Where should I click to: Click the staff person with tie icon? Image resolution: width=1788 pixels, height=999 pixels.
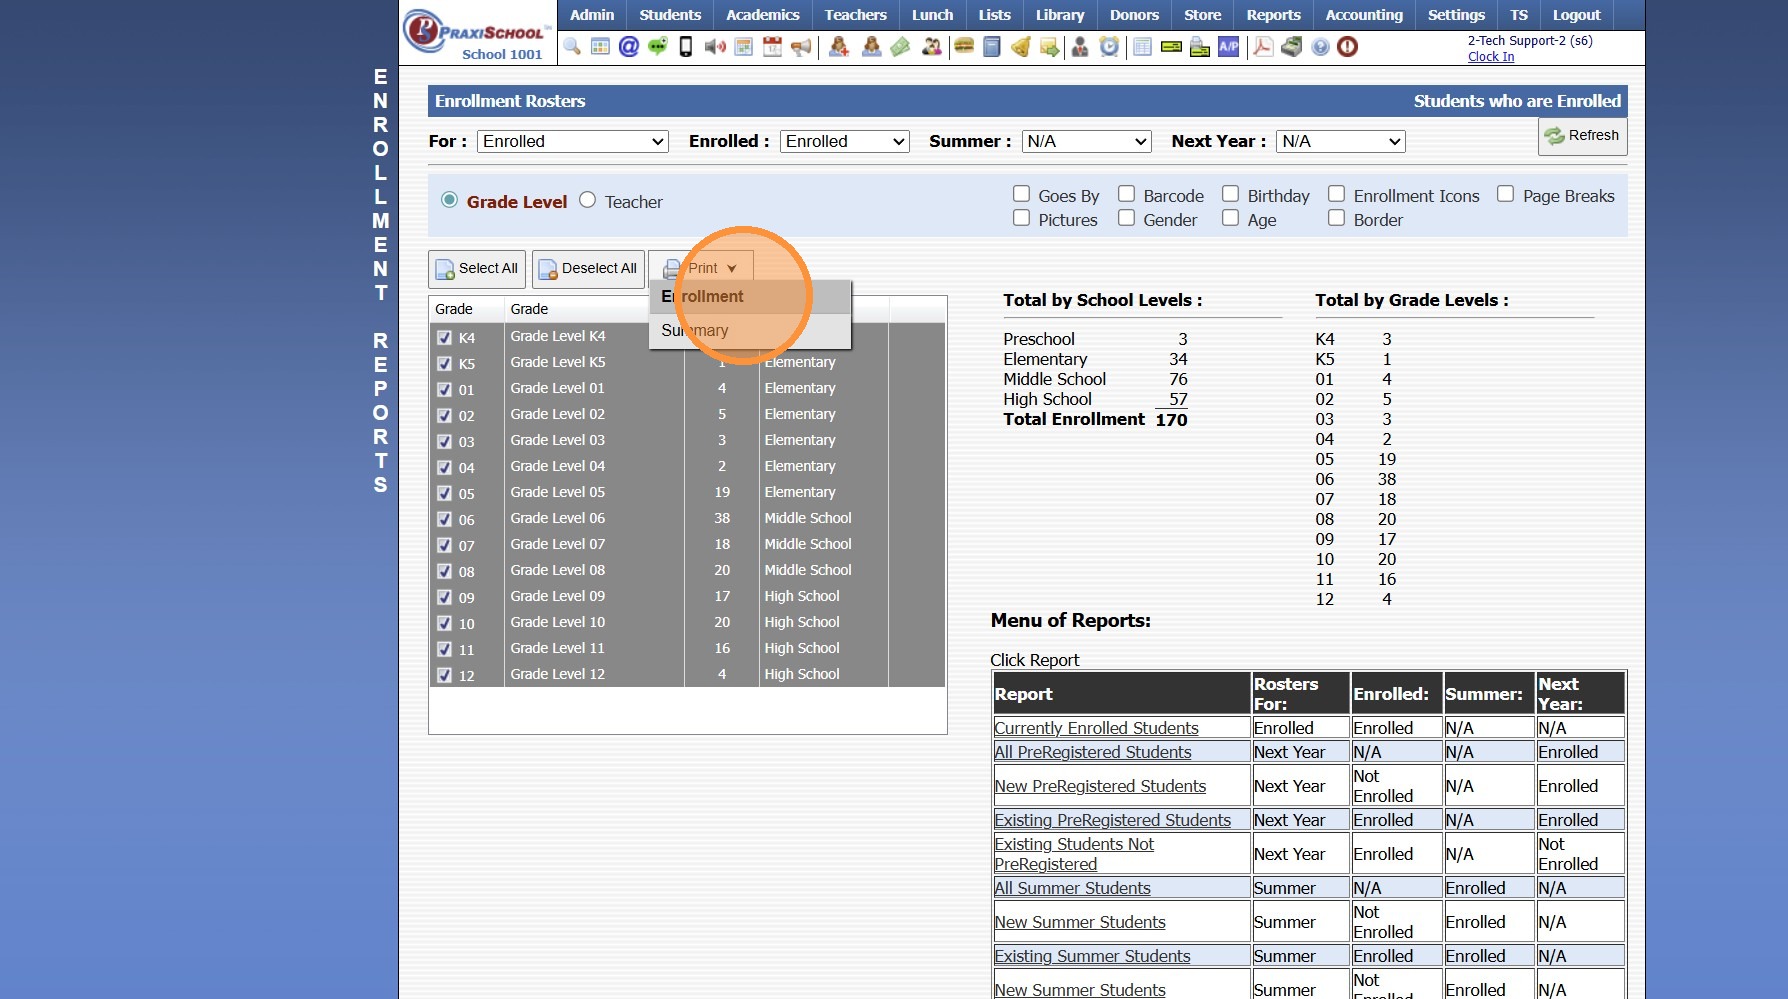1080,47
